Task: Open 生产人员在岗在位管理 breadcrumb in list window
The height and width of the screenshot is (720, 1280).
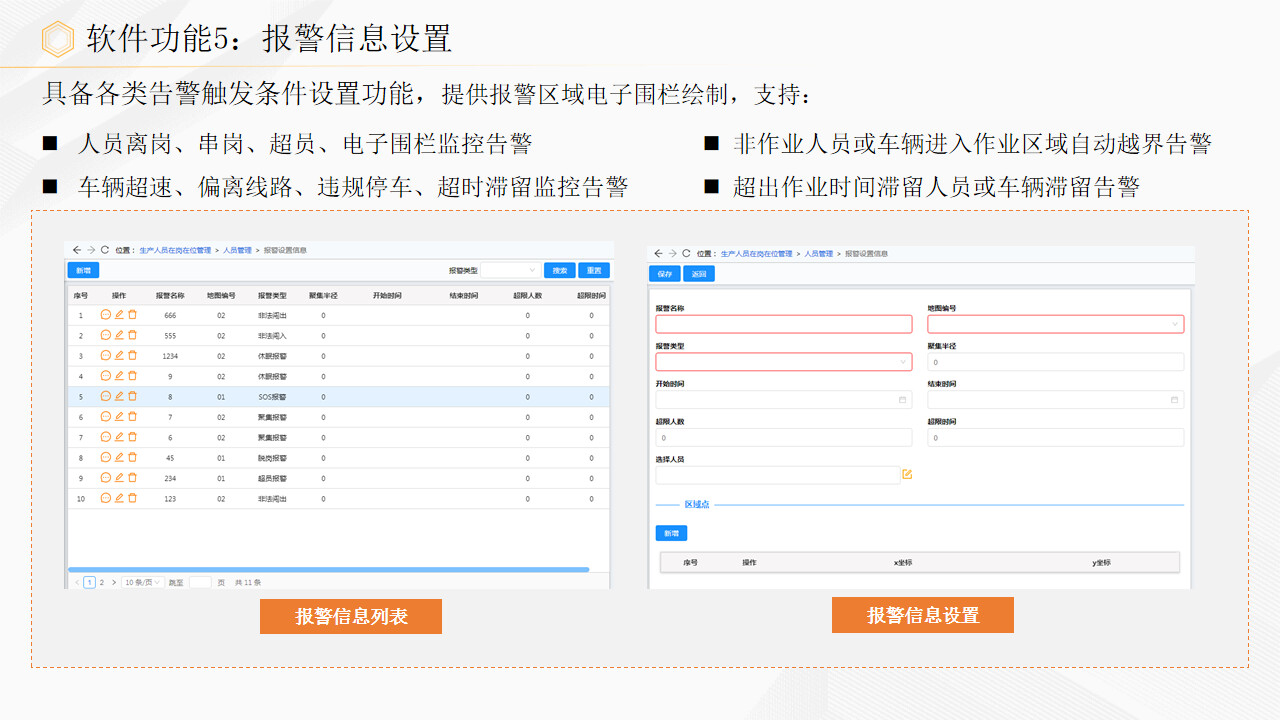Action: tap(175, 250)
